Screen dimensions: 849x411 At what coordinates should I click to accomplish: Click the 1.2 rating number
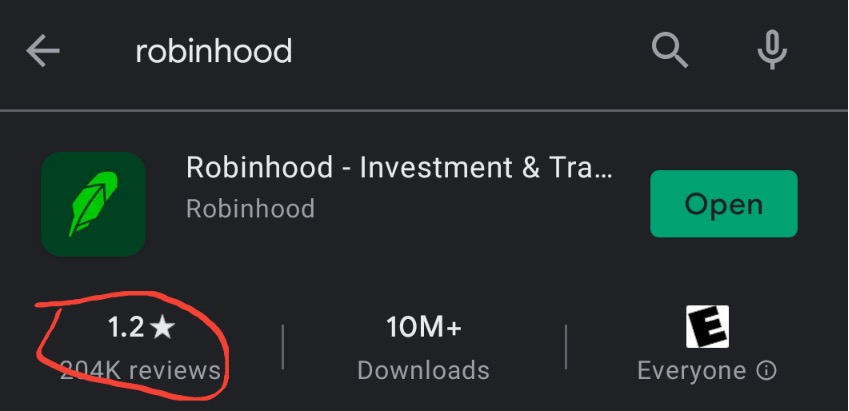[126, 327]
